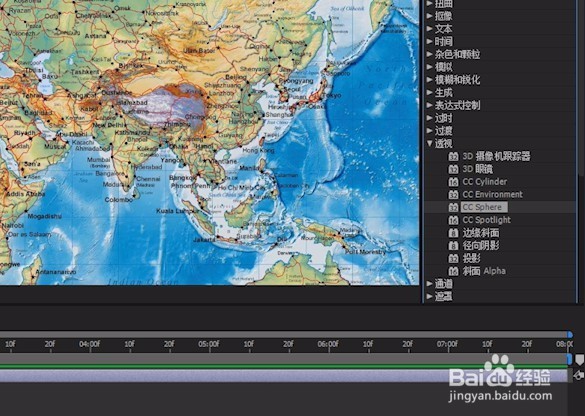The height and width of the screenshot is (416, 585).
Task: Jump to 06:00f on the time ruler
Action: point(328,344)
